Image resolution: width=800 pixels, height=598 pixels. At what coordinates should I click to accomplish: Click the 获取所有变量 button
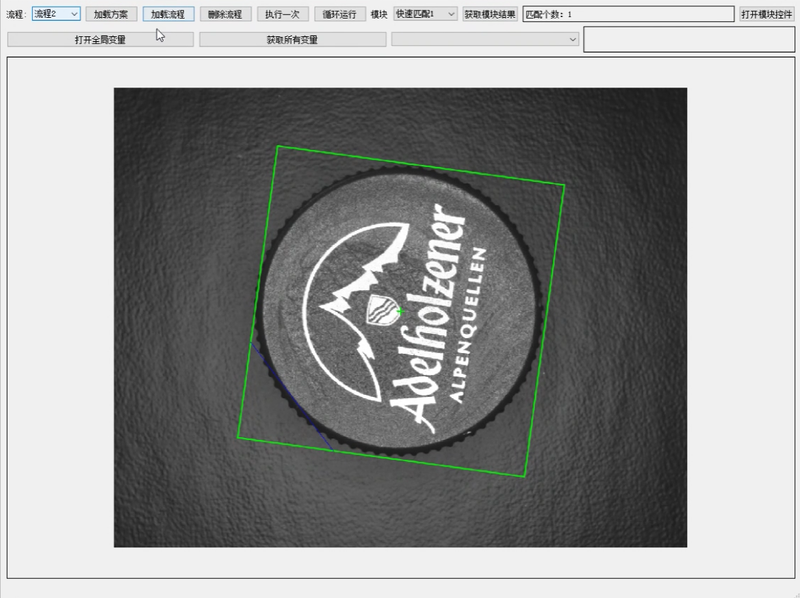292,39
